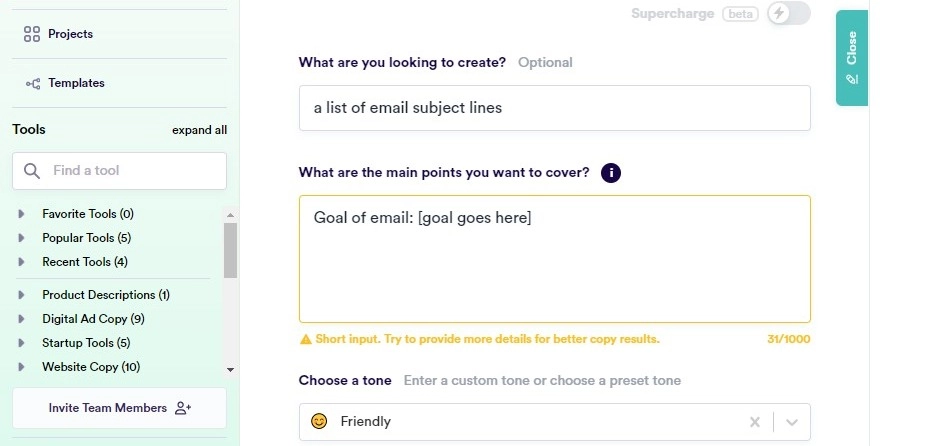Clear the Friendly tone with X
Image resolution: width=935 pixels, height=446 pixels.
tap(755, 422)
